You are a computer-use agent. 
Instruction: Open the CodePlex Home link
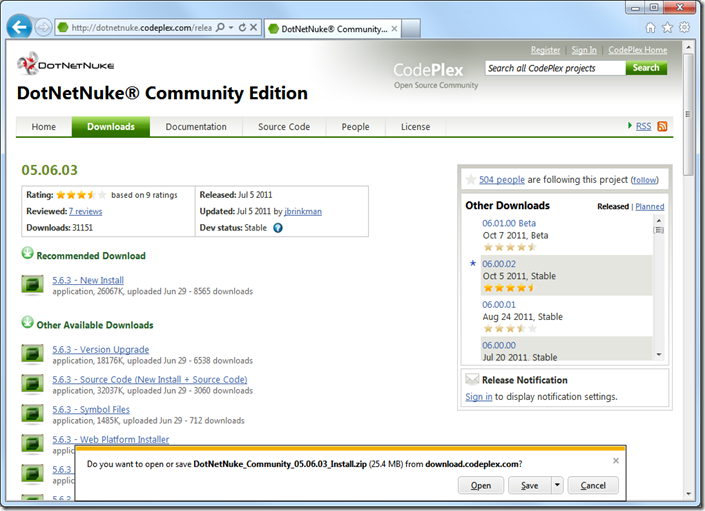point(638,50)
